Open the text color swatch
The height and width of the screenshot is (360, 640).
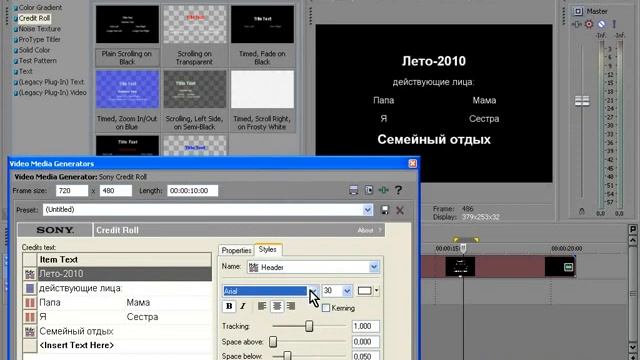[x=364, y=291]
